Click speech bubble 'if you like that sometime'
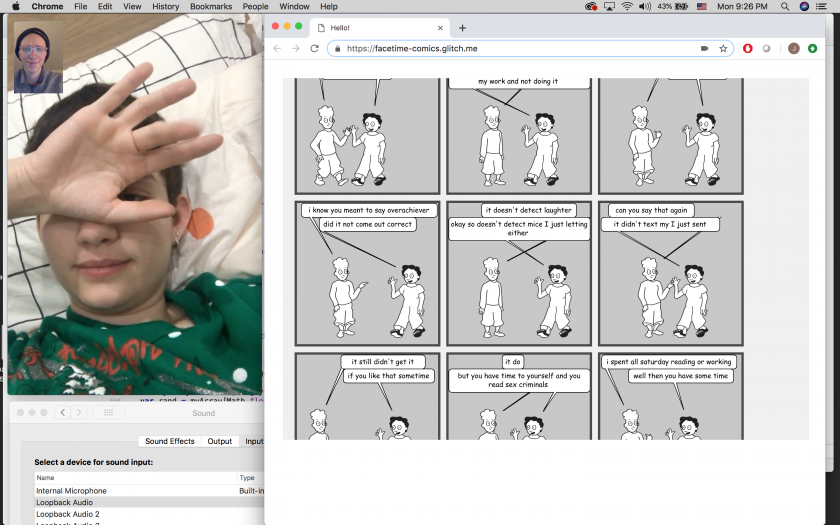This screenshot has height=525, width=840. (388, 376)
